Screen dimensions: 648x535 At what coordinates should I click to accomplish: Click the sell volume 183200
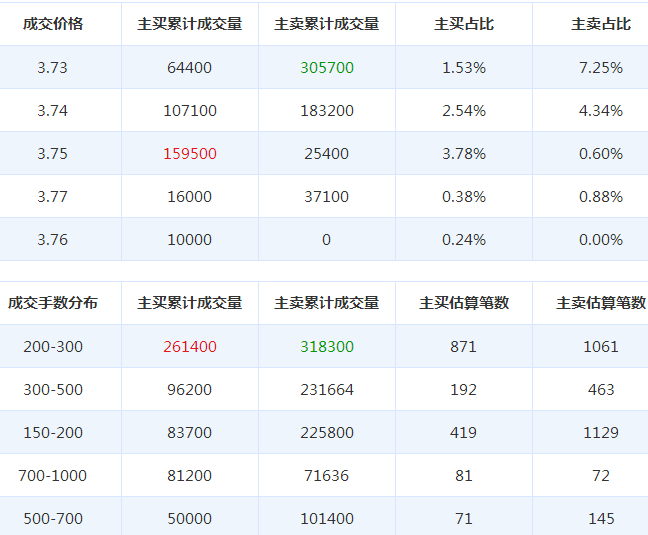coord(327,110)
